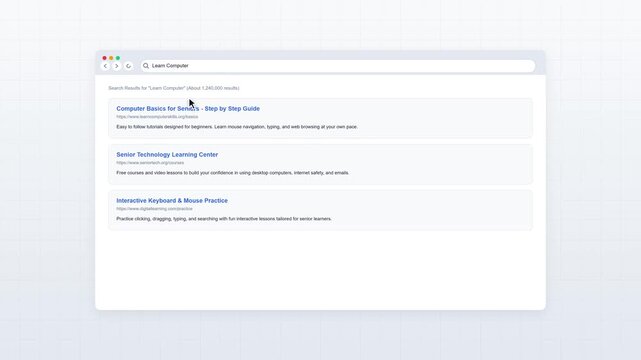Minimize the window with the yellow button

(x=111, y=58)
